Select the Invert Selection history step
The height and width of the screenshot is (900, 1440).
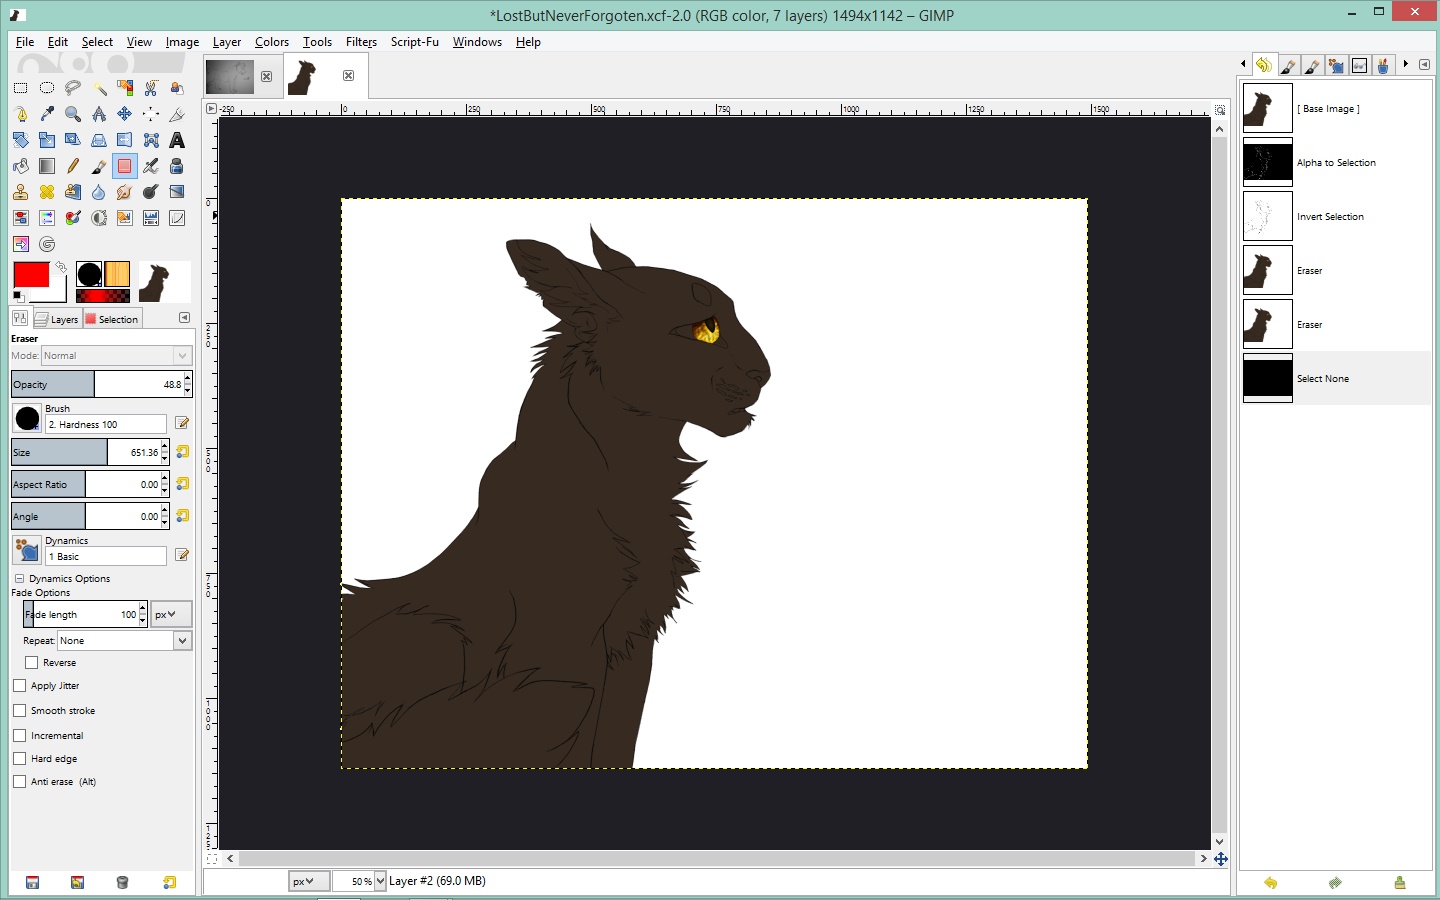coord(1336,216)
